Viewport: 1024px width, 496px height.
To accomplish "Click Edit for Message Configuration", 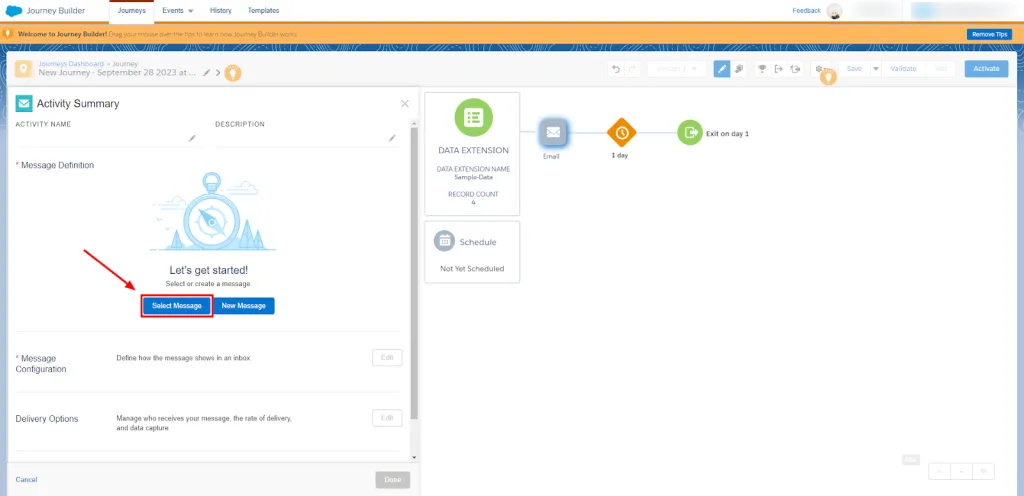I will (x=387, y=358).
